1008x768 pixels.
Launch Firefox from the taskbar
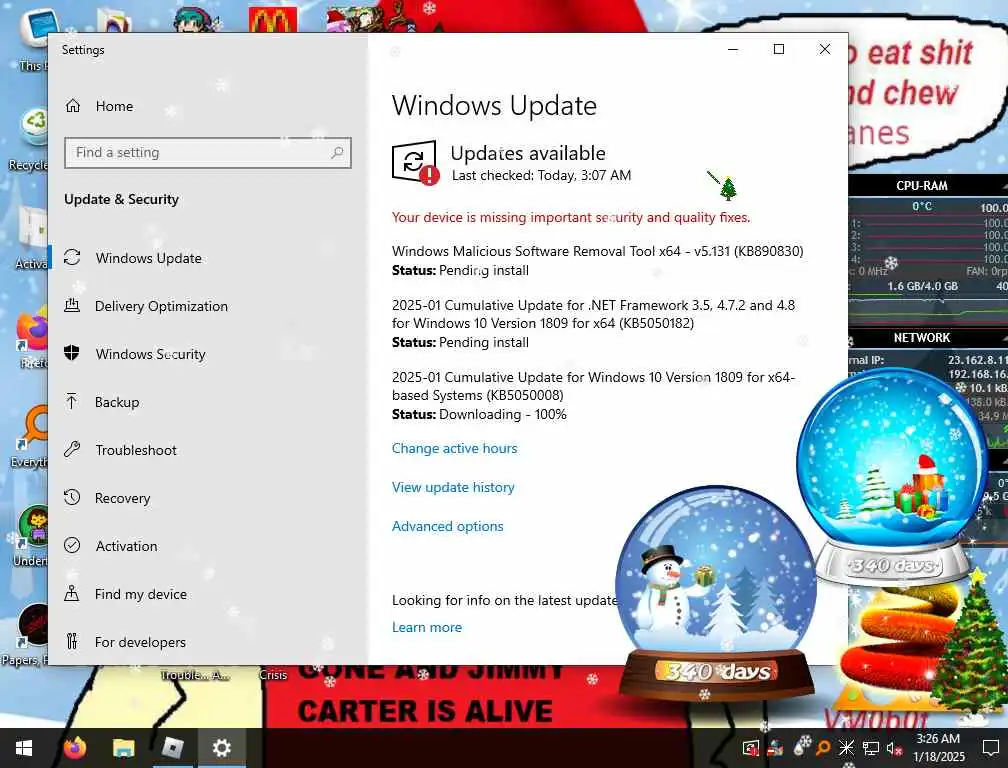pos(75,748)
